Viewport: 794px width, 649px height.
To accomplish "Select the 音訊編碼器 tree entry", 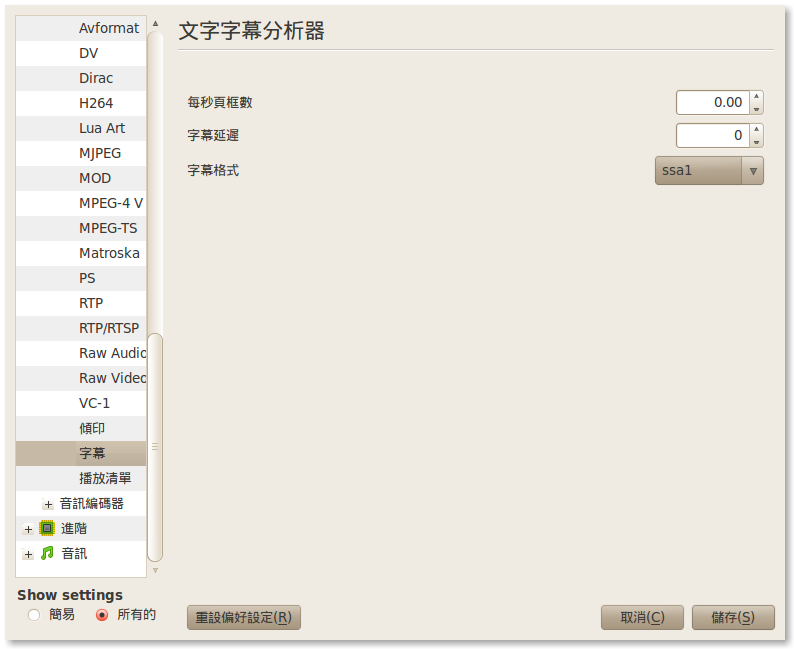I will pyautogui.click(x=92, y=504).
